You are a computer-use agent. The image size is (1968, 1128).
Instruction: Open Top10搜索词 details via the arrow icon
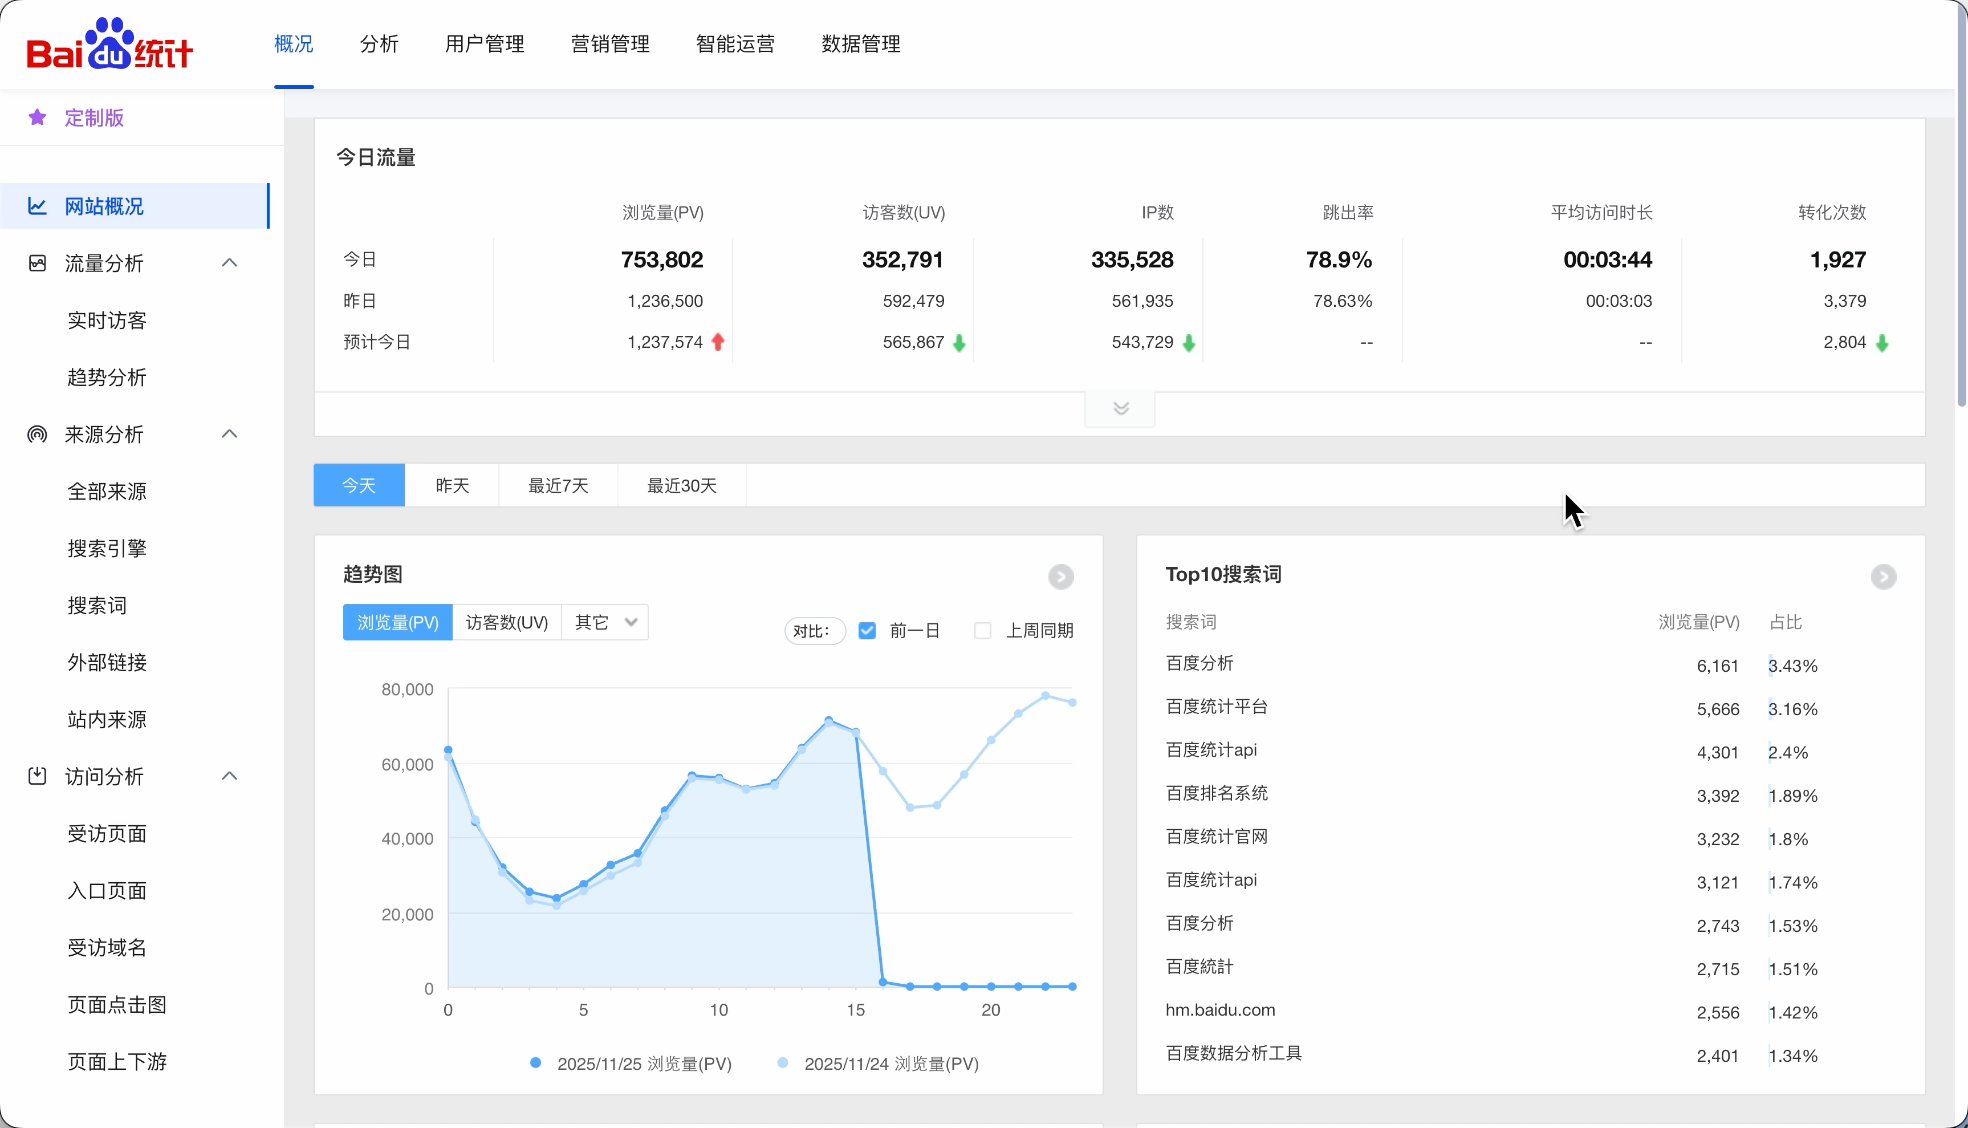[x=1883, y=577]
